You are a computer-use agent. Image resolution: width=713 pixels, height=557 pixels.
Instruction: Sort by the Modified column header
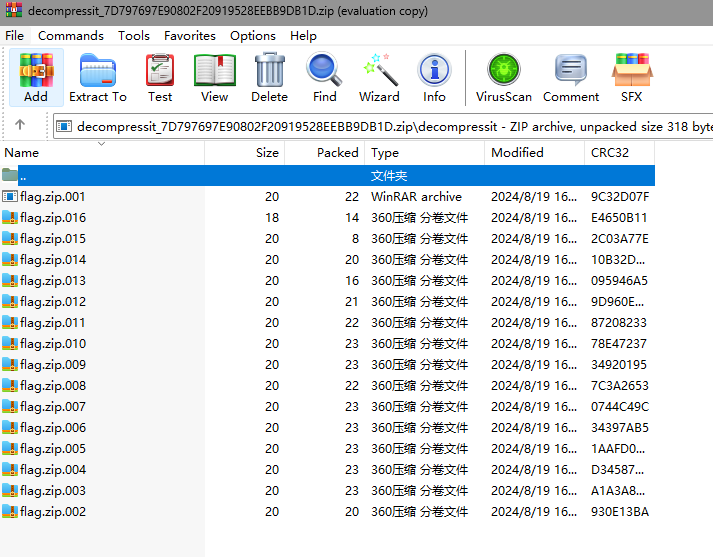click(x=535, y=153)
